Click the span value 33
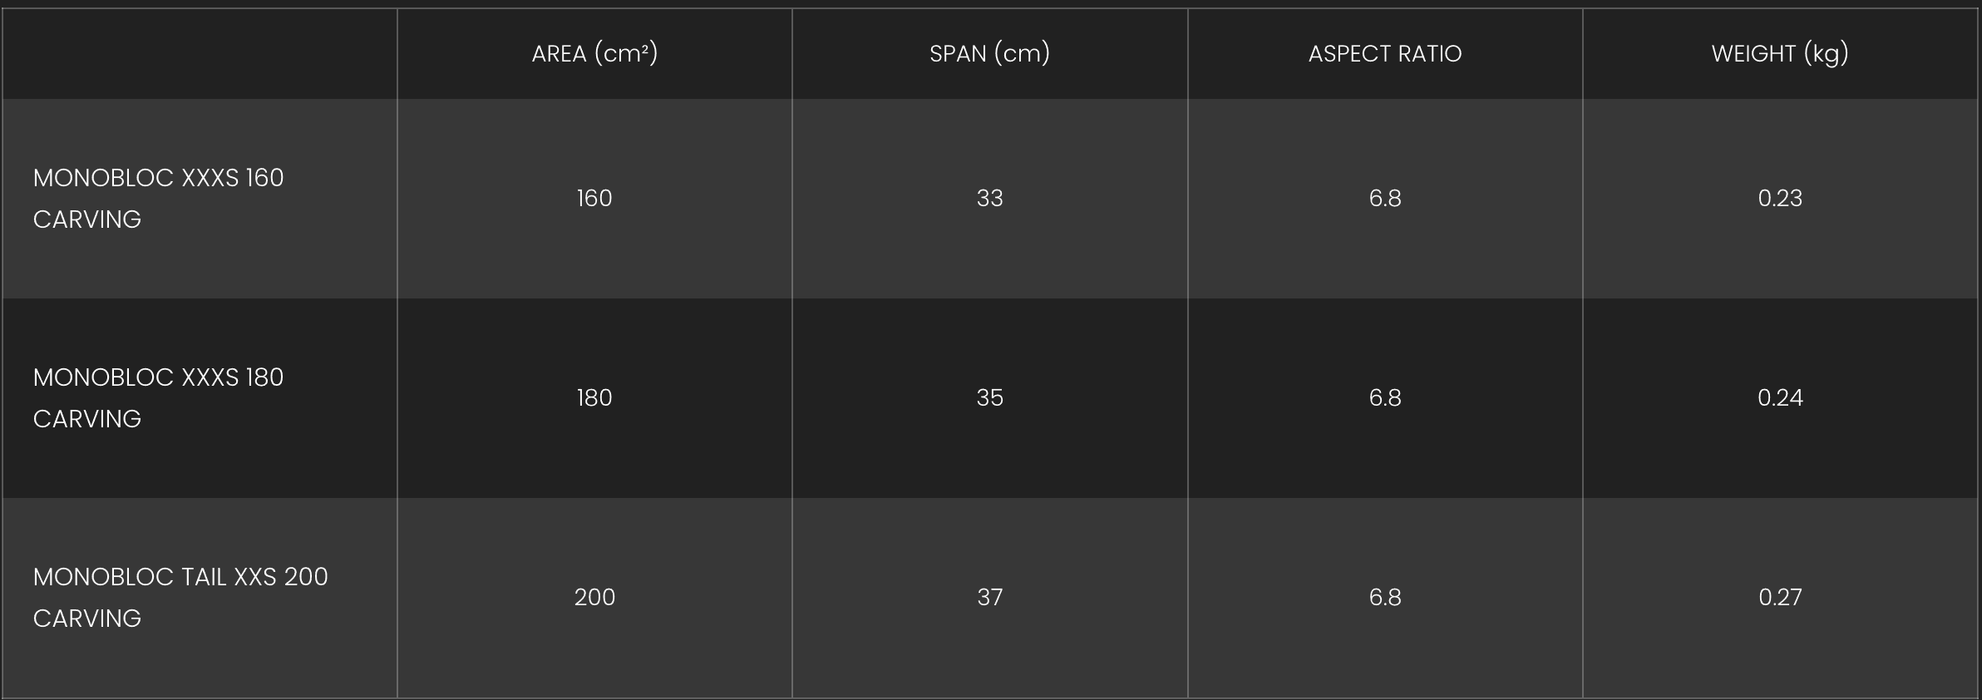The image size is (1982, 700). (x=989, y=198)
